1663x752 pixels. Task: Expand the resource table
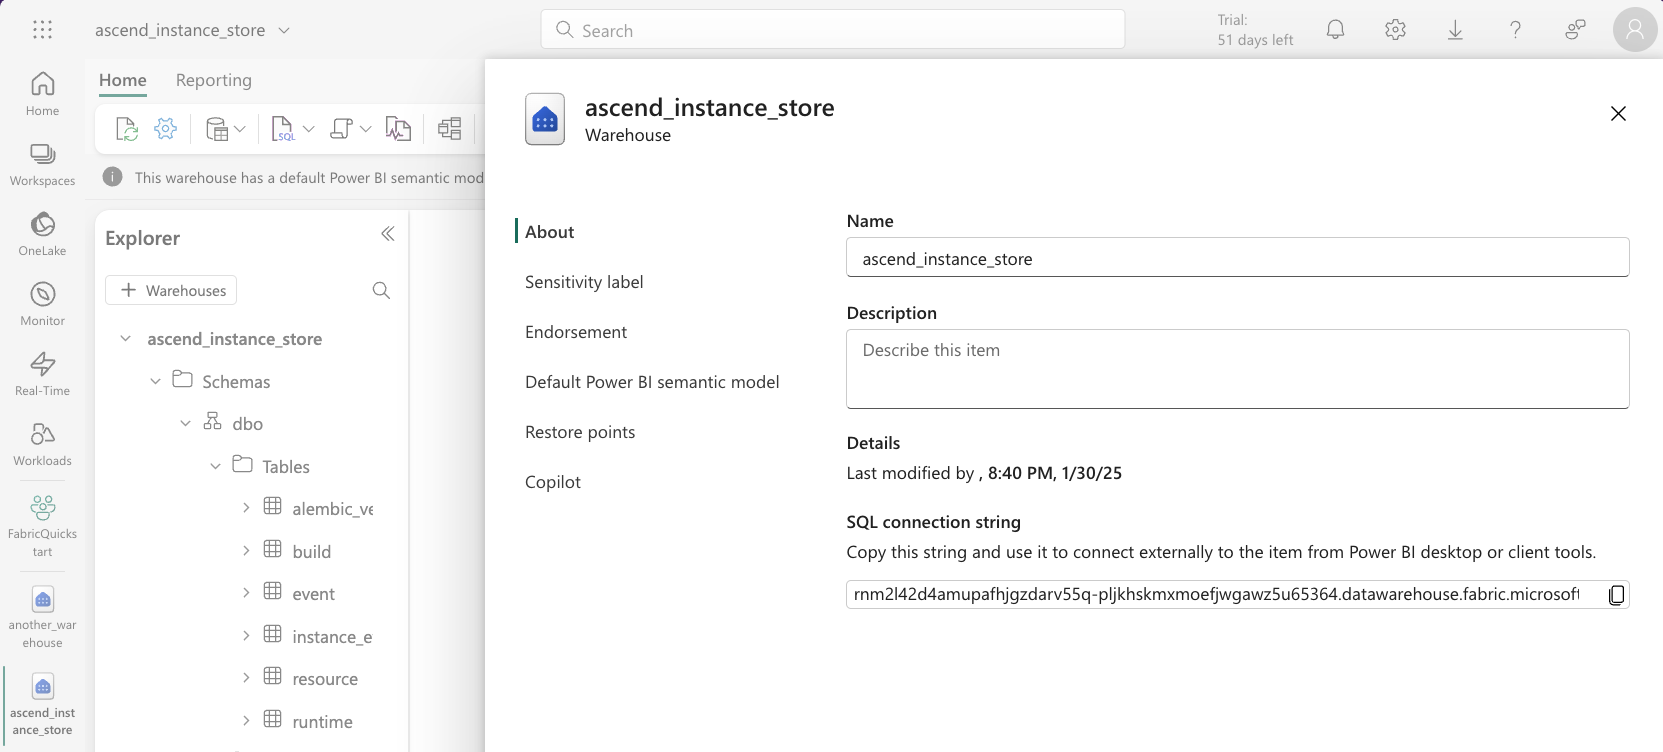tap(246, 678)
